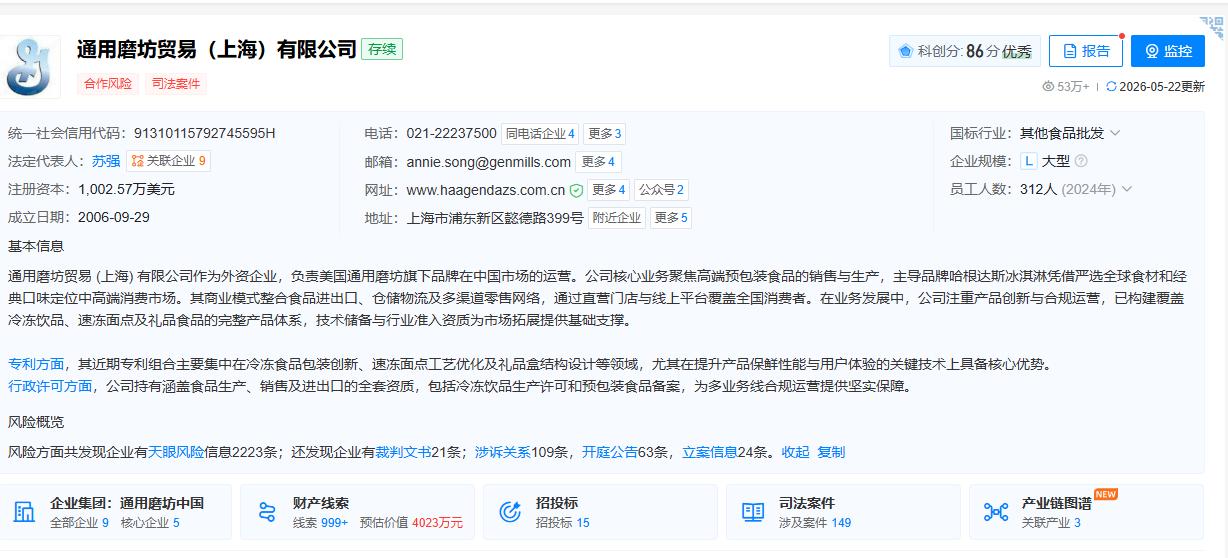The width and height of the screenshot is (1228, 558).
Task: Click 复制 to copy risk overview
Action: click(x=831, y=452)
